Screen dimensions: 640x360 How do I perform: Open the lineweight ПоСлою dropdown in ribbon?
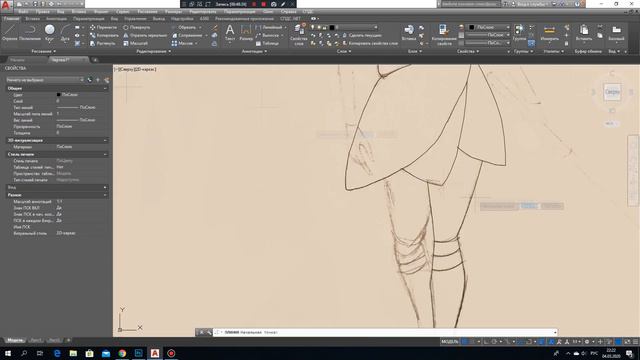[x=488, y=35]
